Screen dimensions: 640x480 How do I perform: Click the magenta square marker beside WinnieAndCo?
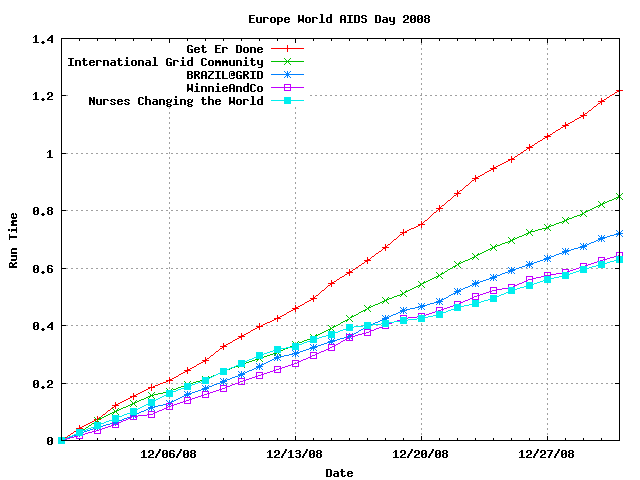(x=286, y=88)
